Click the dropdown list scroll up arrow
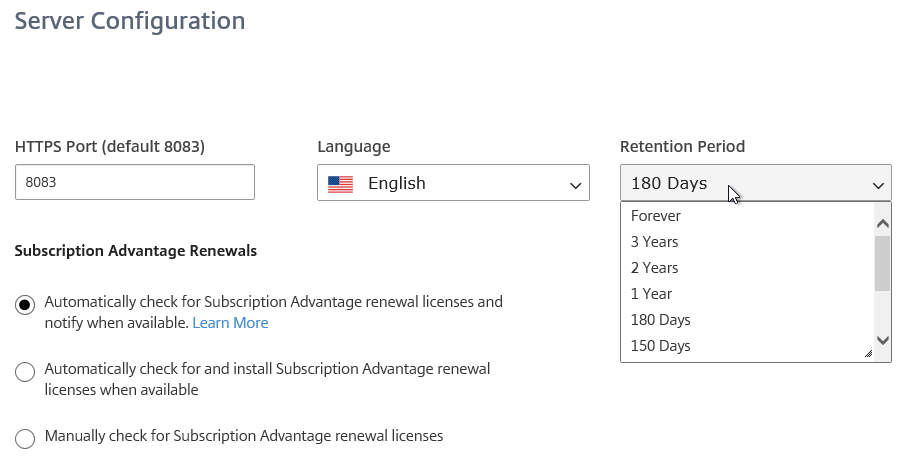The height and width of the screenshot is (459, 901). click(883, 223)
